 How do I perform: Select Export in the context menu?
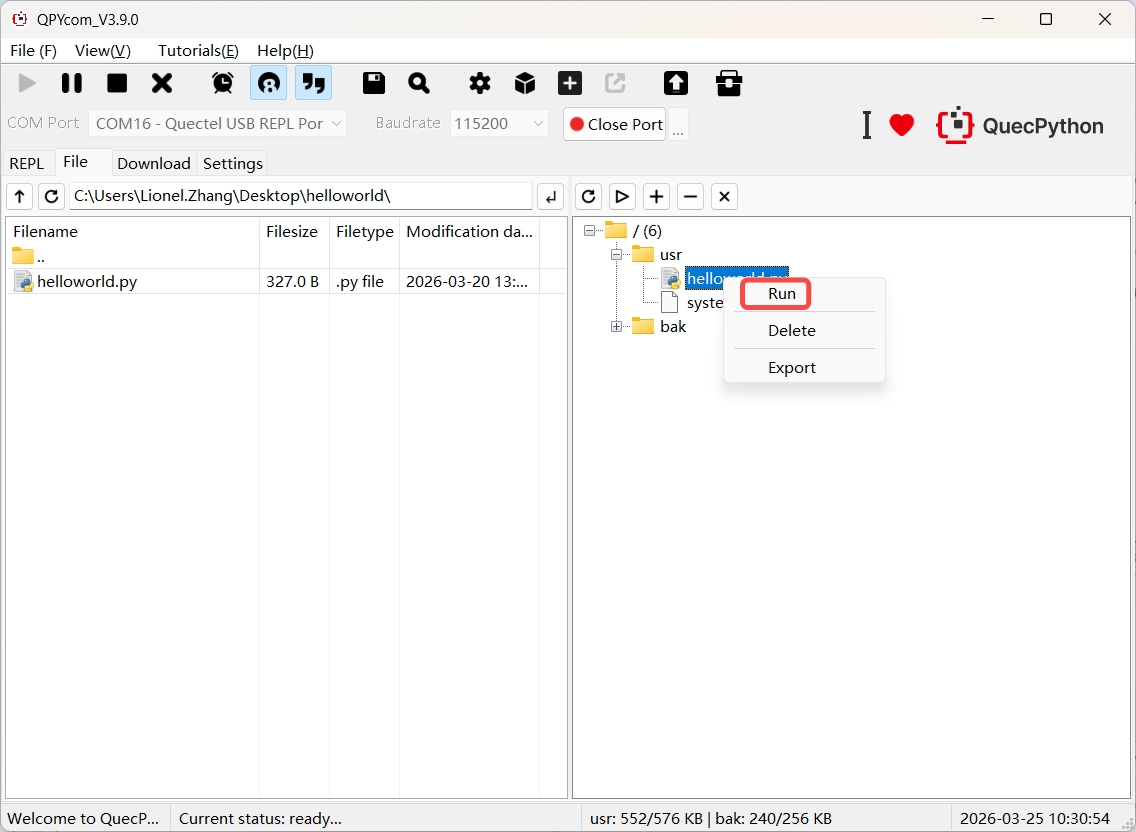click(792, 367)
